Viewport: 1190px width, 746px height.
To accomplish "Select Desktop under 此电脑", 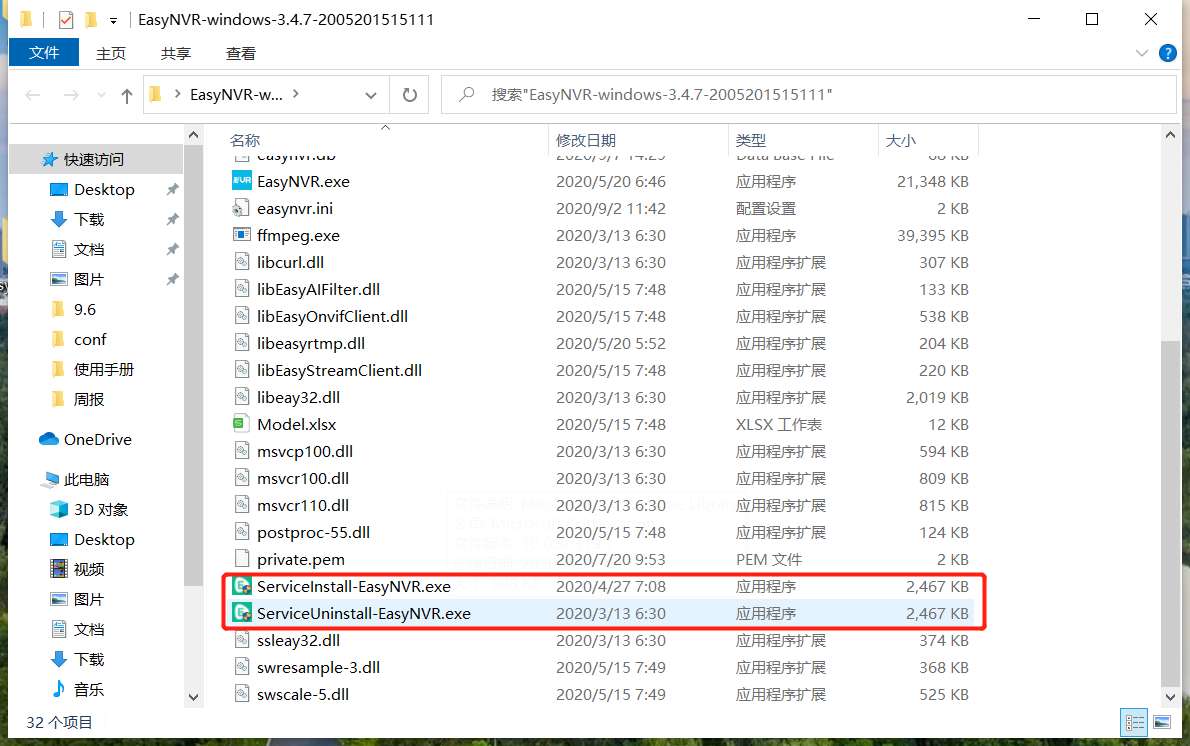I will coord(104,540).
